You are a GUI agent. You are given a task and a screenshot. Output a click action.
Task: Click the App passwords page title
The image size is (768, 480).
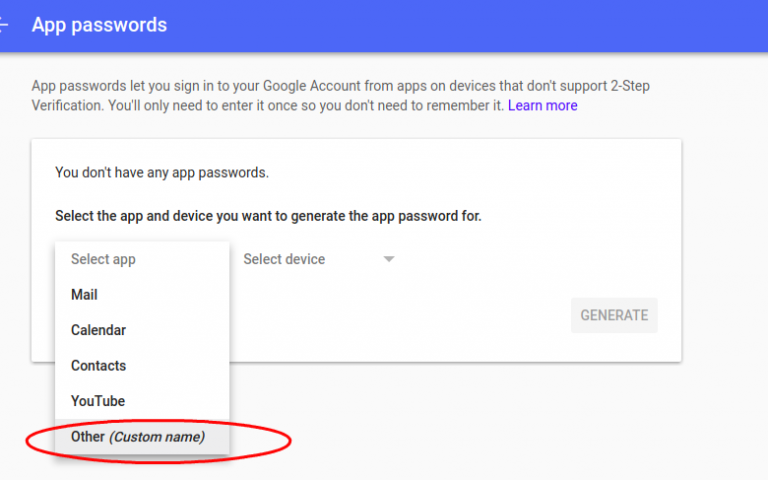99,25
